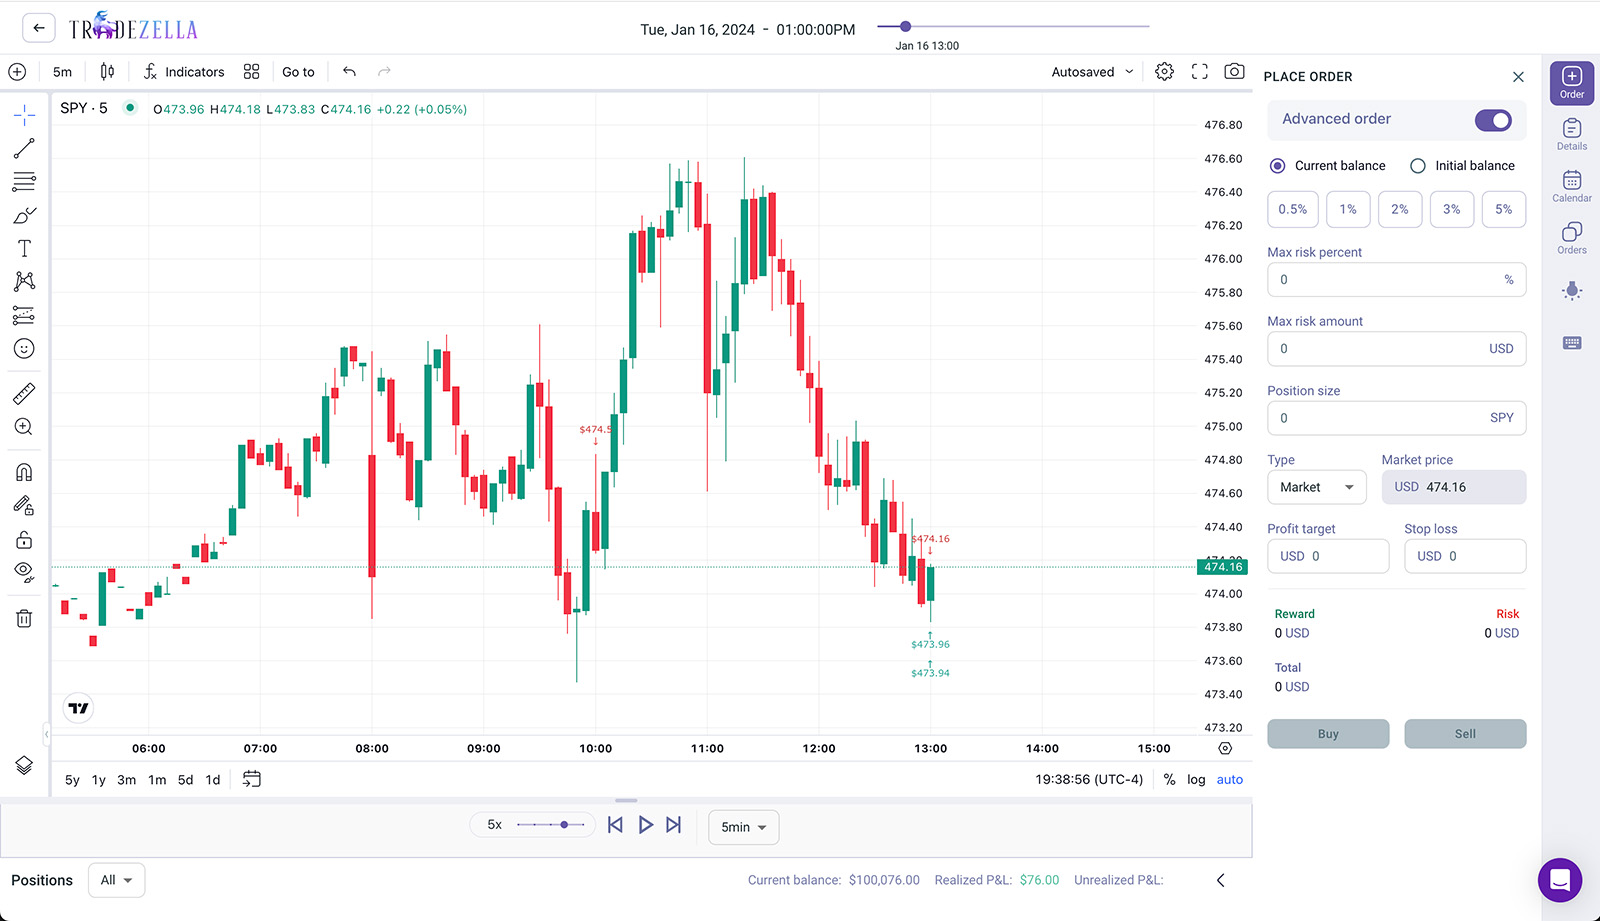Open chart settings gear
This screenshot has height=921, width=1600.
tap(1164, 72)
